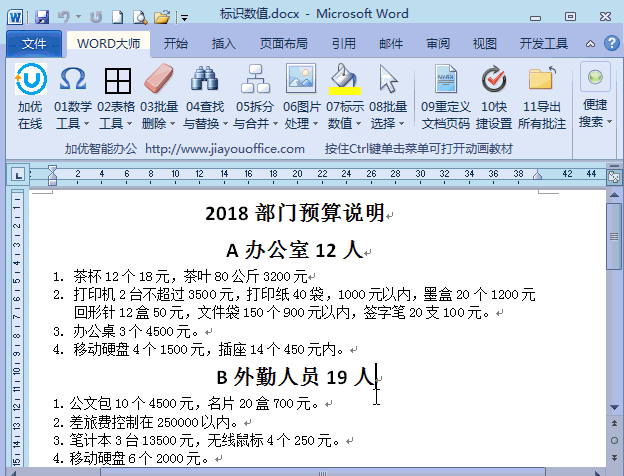Go to next page double-arrow button
Image resolution: width=624 pixels, height=476 pixels.
pyautogui.click(x=614, y=458)
